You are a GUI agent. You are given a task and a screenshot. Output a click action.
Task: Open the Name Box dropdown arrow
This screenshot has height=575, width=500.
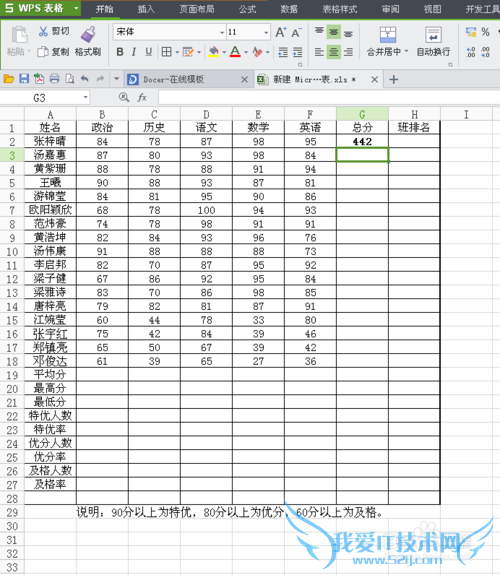click(85, 98)
